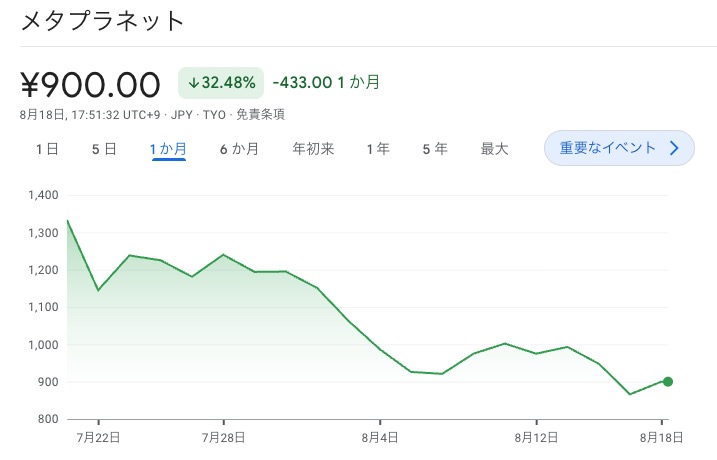The height and width of the screenshot is (460, 717).
Task: Select the 1か月 range tab
Action: (x=168, y=149)
